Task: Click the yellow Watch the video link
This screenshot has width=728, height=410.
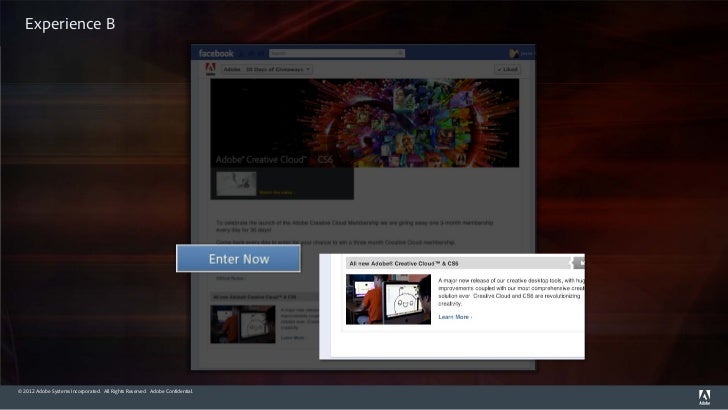Action: click(x=276, y=192)
